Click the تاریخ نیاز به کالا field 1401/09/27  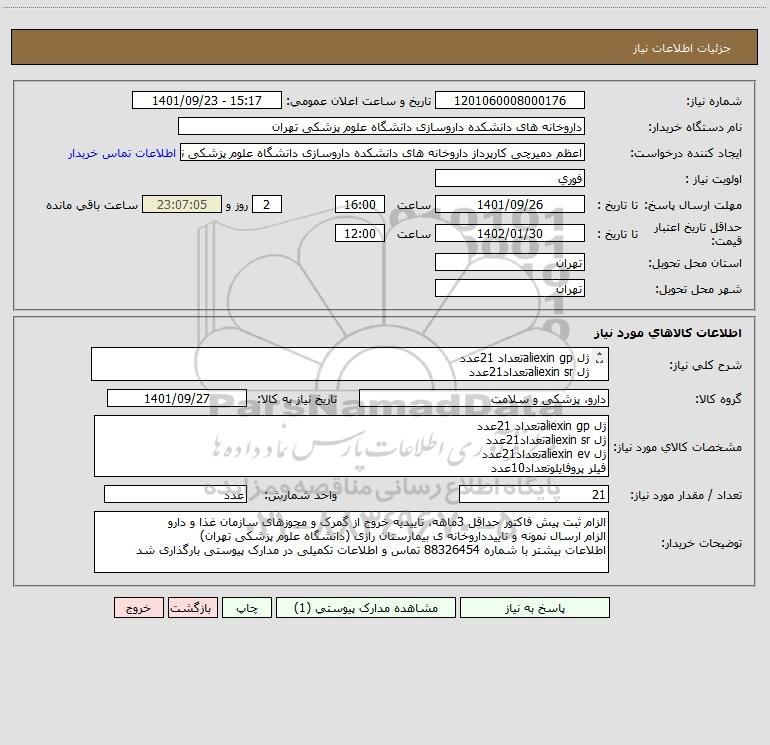click(x=177, y=398)
